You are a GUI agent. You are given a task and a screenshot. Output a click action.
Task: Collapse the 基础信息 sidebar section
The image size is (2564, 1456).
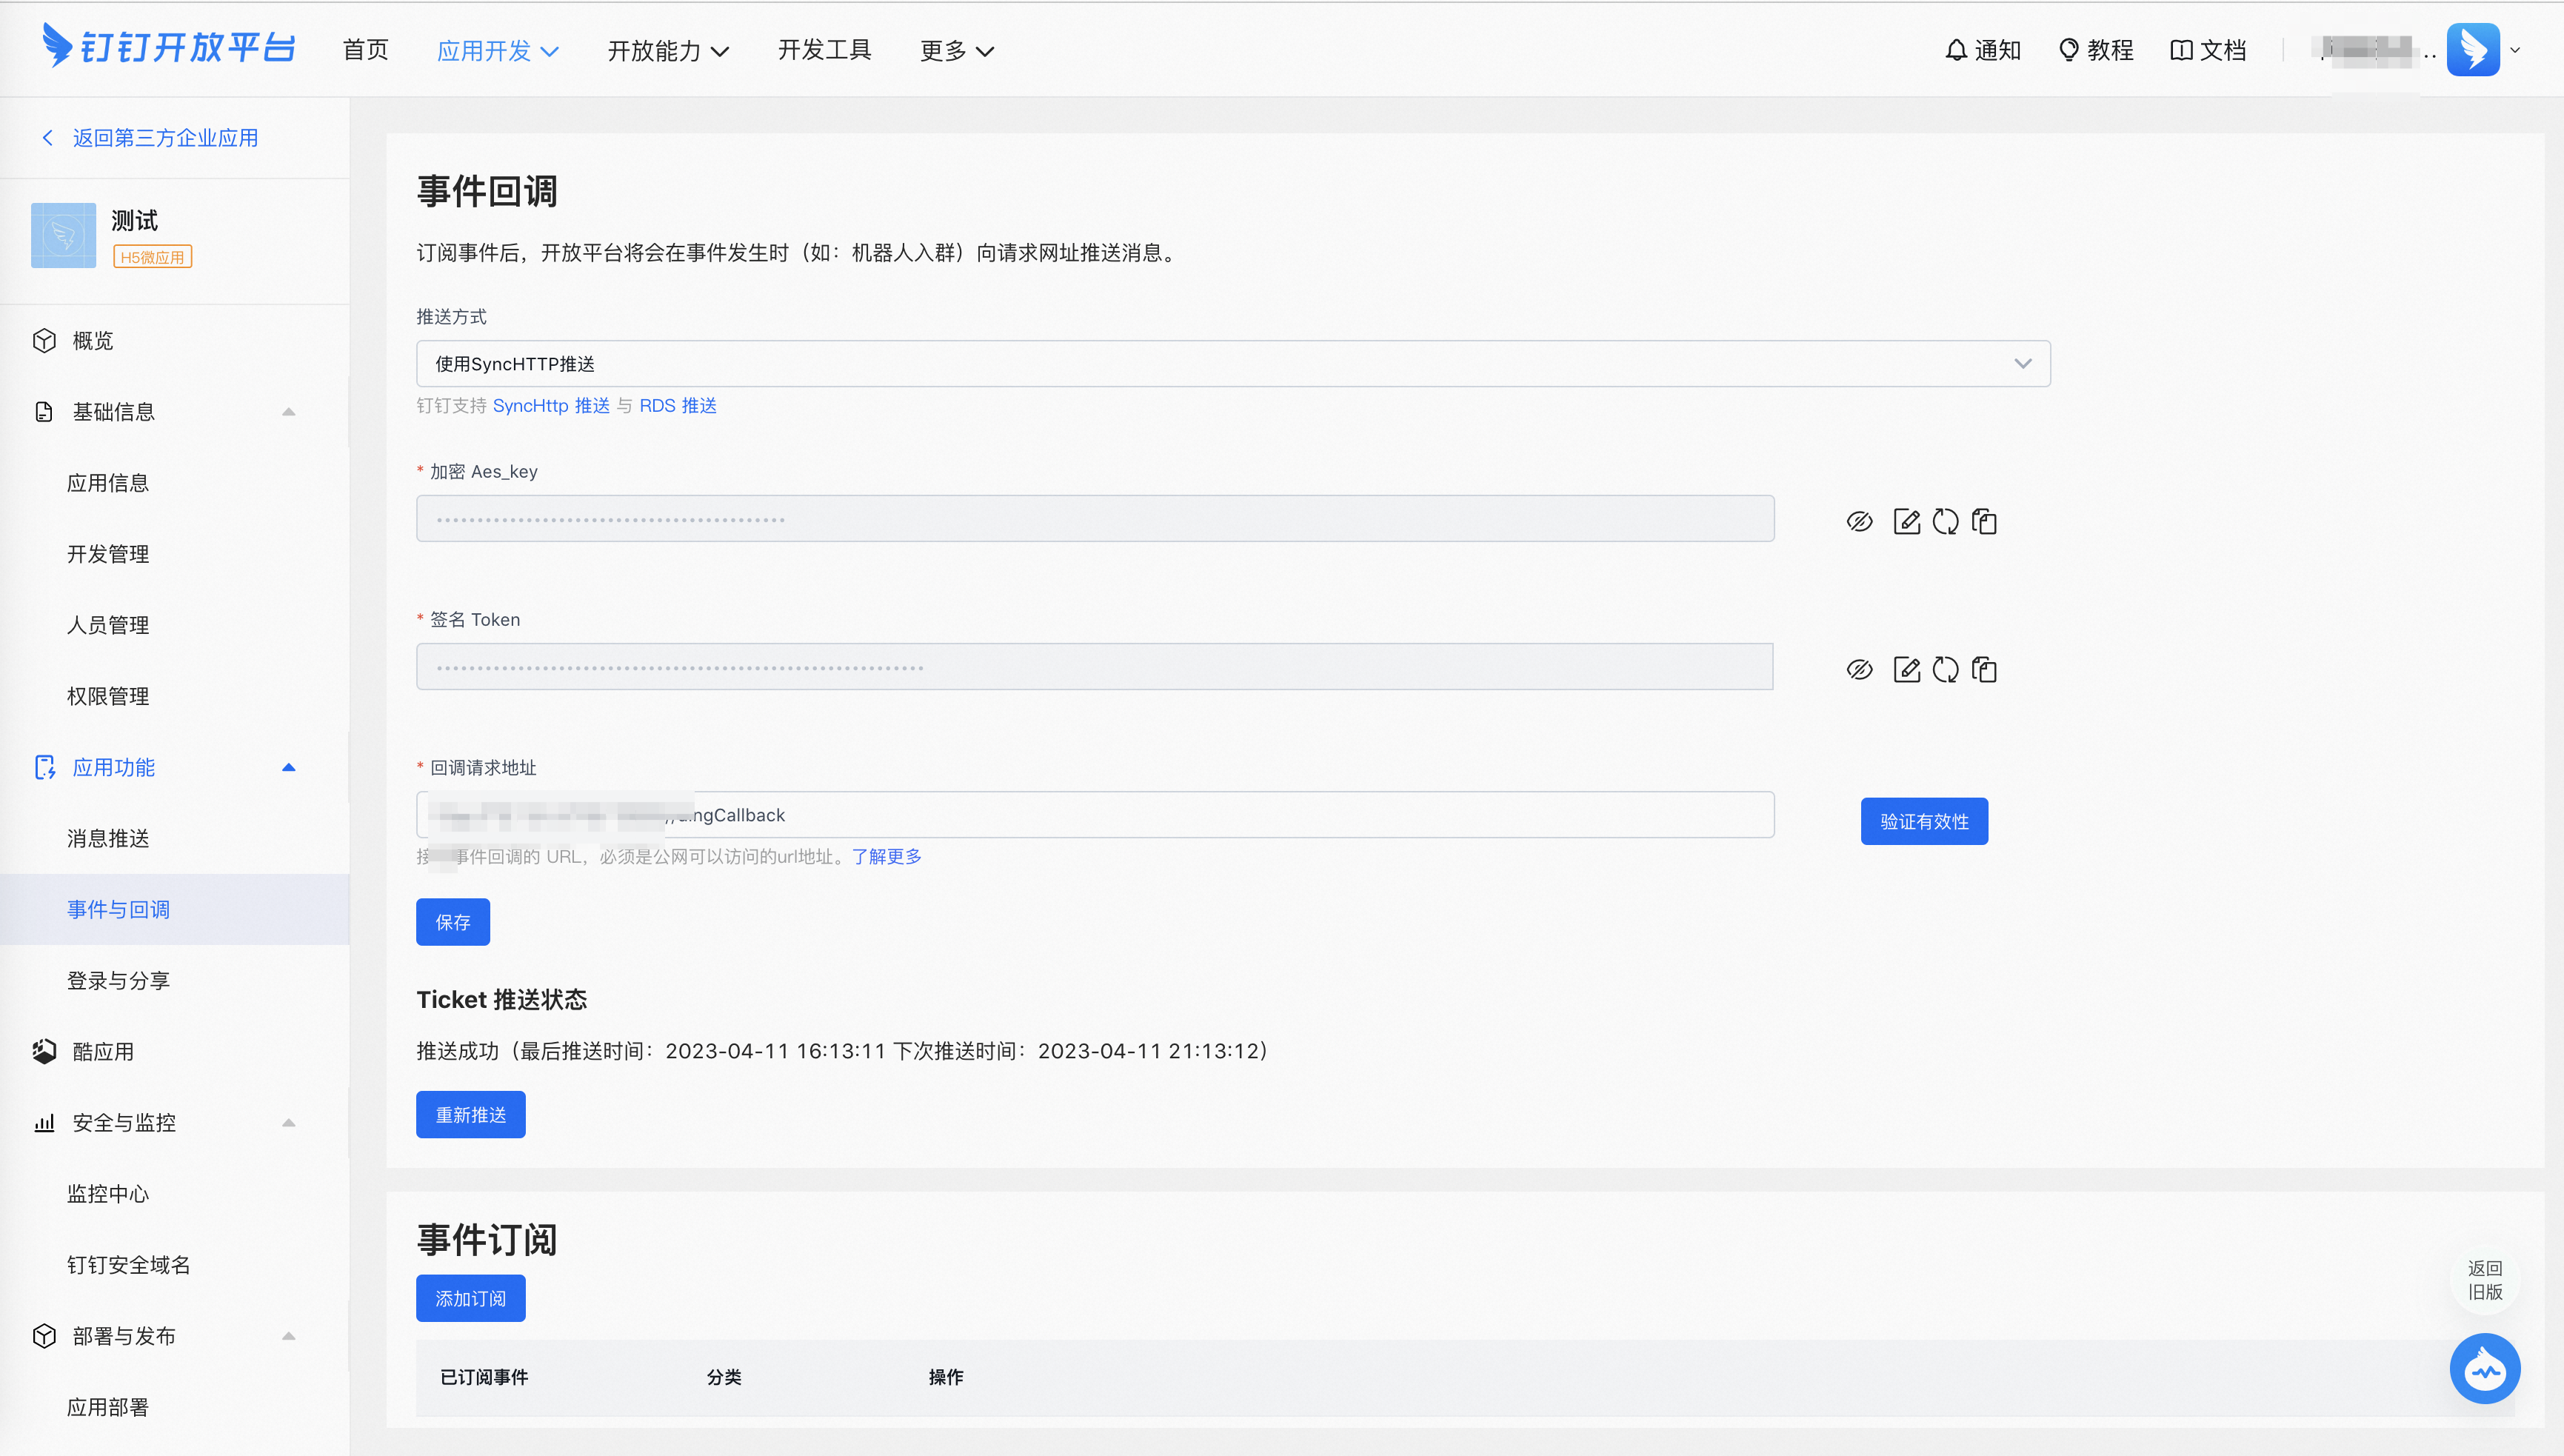point(288,412)
